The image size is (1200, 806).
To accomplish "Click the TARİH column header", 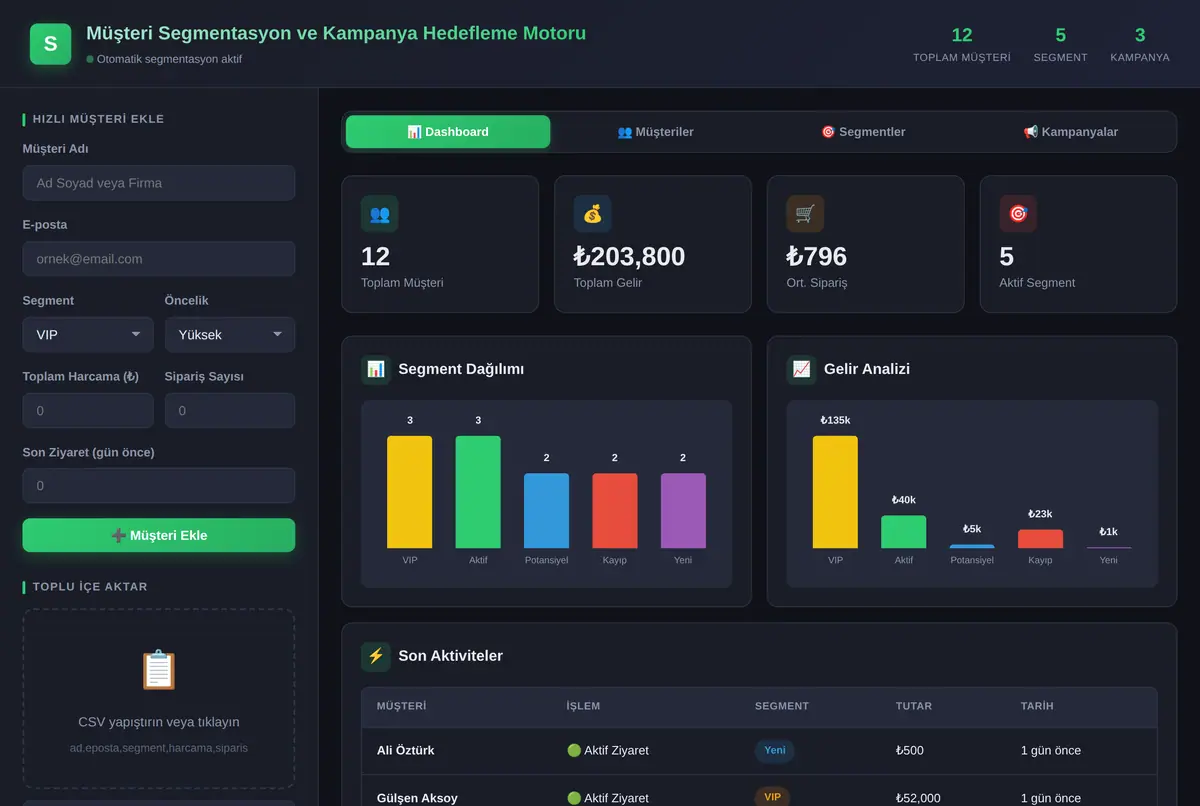I will (1037, 706).
